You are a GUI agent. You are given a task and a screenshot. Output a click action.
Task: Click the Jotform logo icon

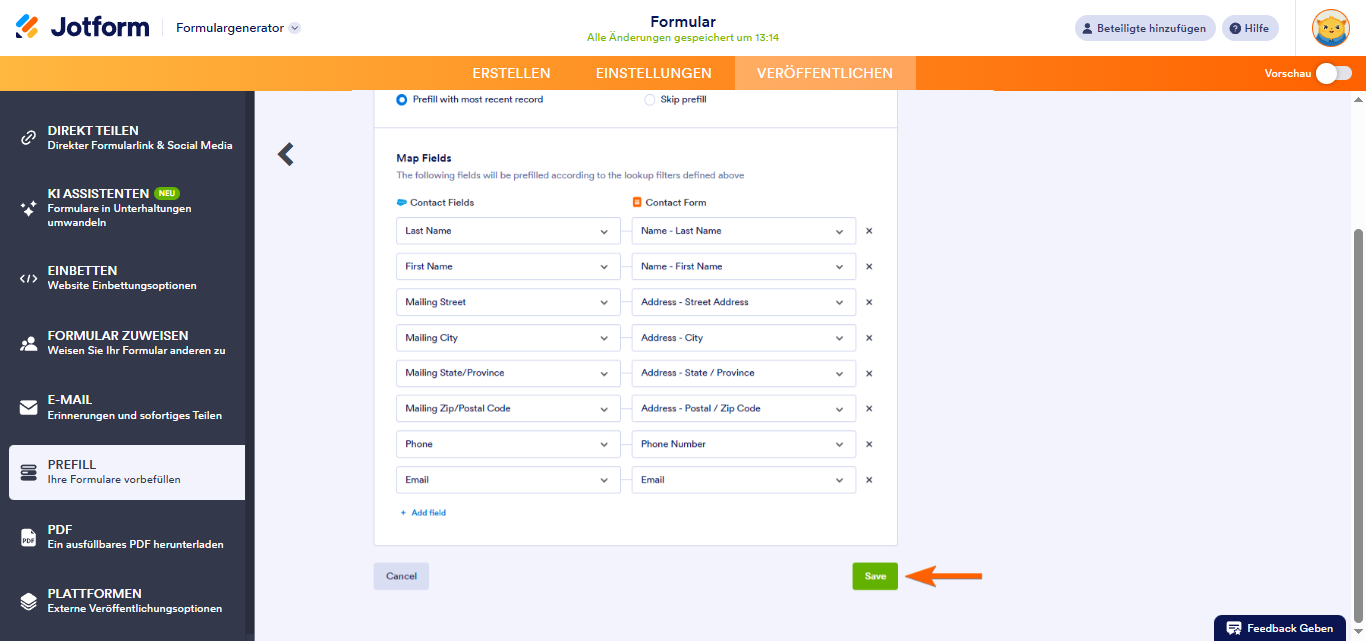coord(28,27)
